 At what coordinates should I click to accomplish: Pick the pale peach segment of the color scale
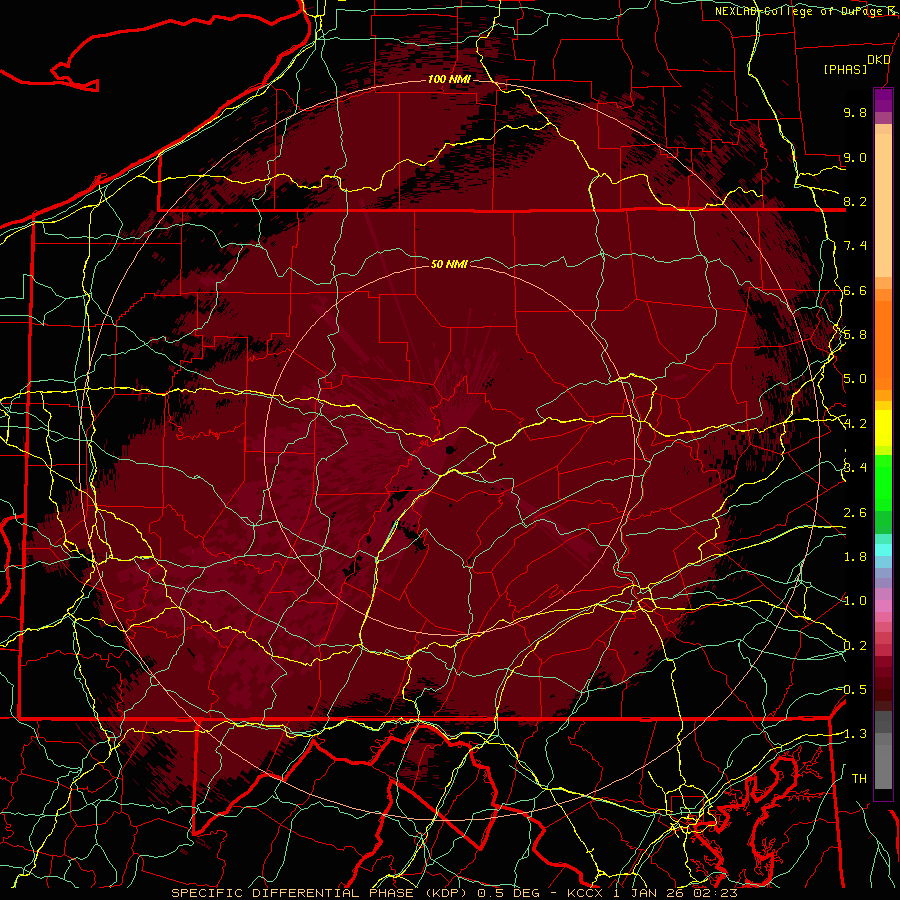click(x=883, y=207)
